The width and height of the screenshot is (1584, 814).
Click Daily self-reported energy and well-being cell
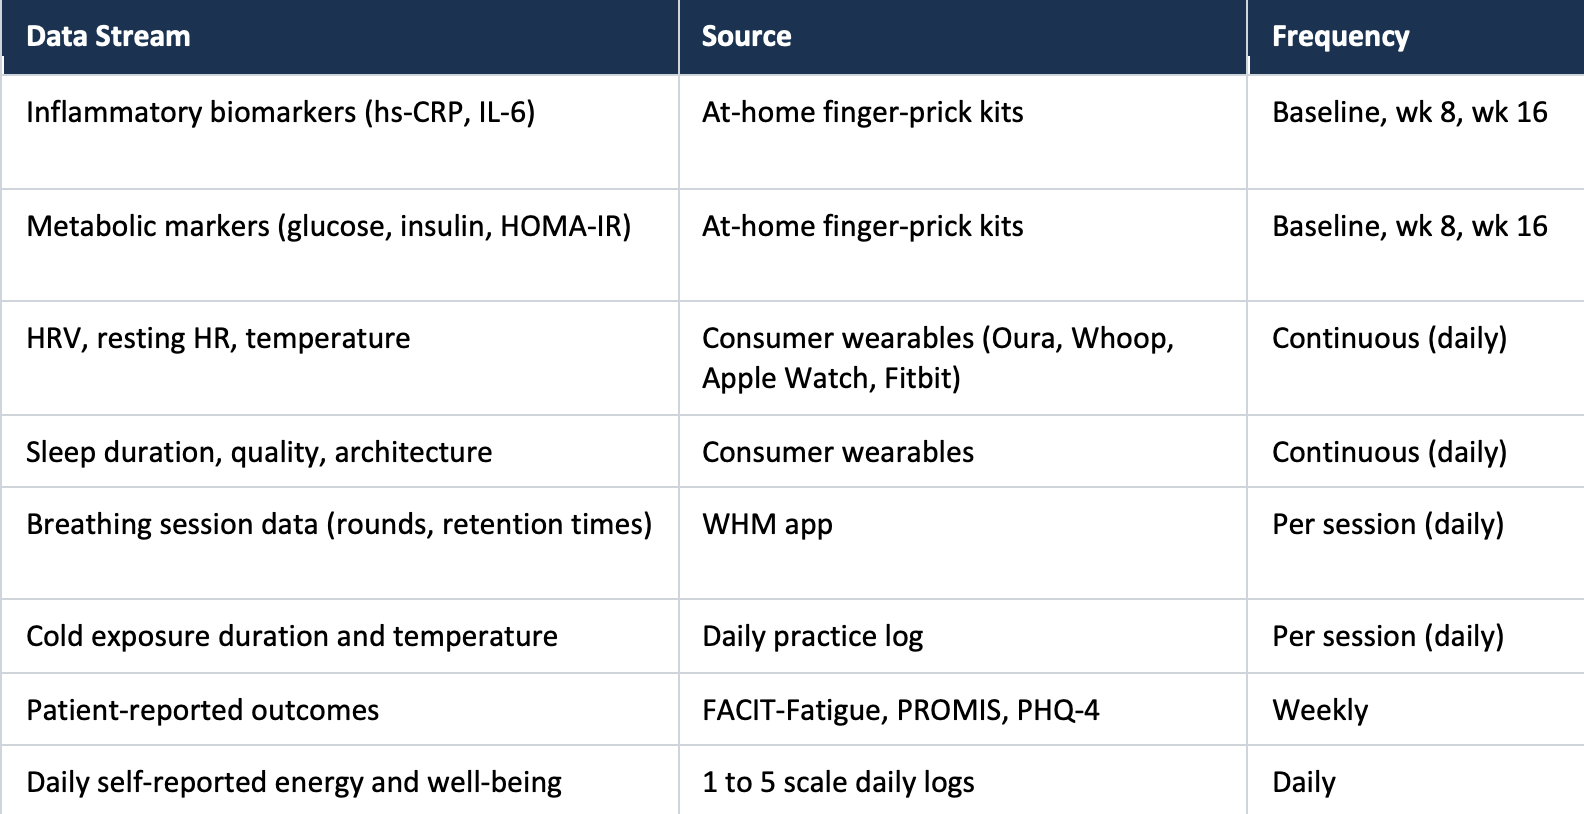pyautogui.click(x=294, y=782)
